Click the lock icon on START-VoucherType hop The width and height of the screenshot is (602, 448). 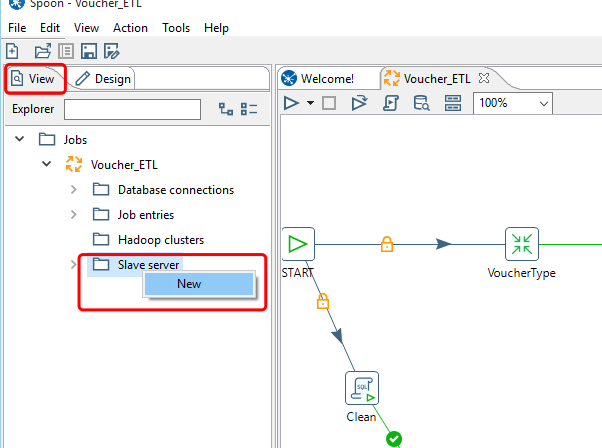coord(387,244)
